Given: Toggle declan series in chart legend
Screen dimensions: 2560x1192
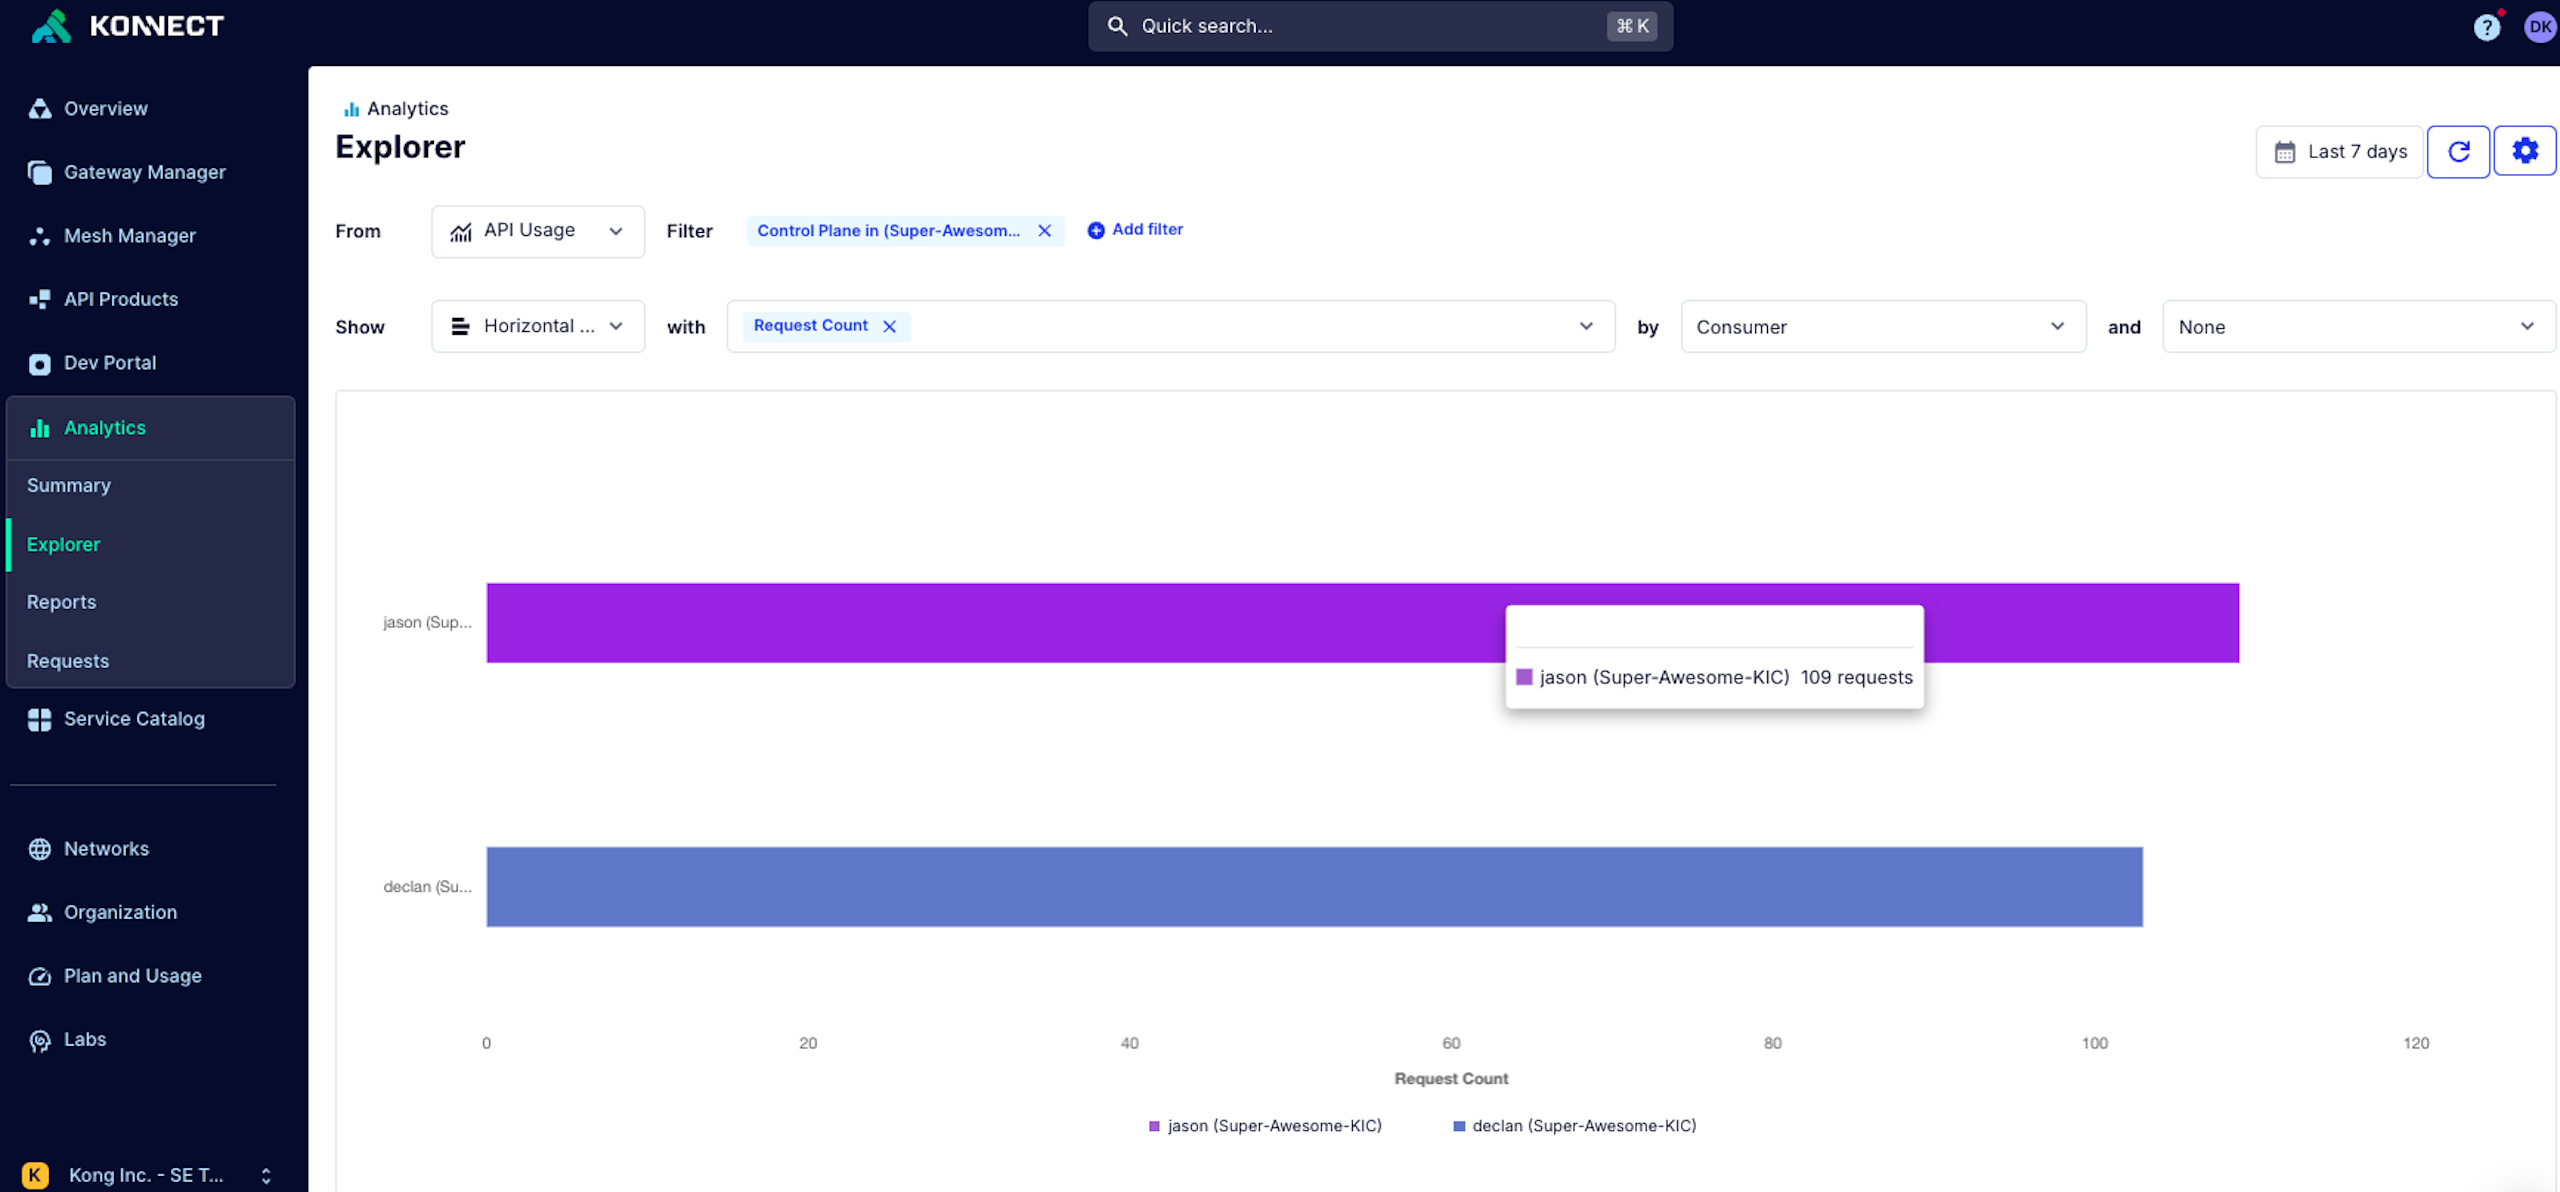Looking at the screenshot, I should (x=1575, y=1126).
